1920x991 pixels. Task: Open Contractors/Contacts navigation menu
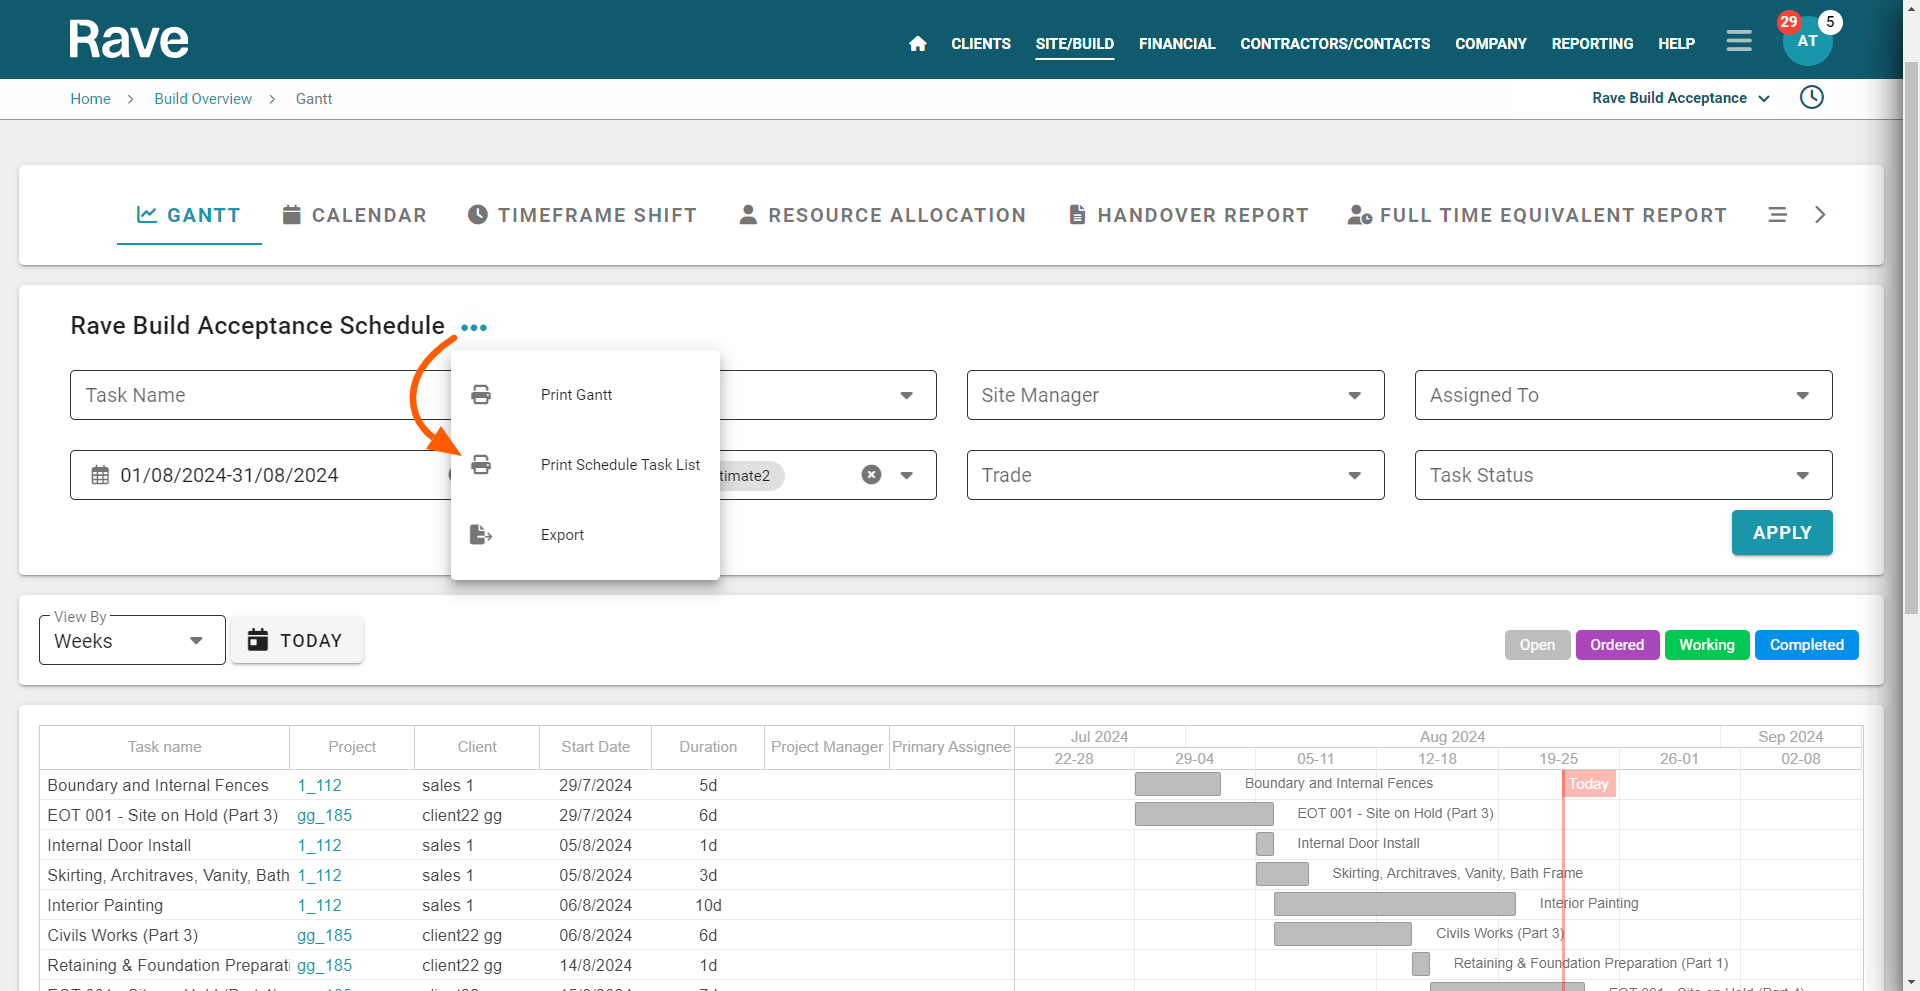[x=1335, y=44]
